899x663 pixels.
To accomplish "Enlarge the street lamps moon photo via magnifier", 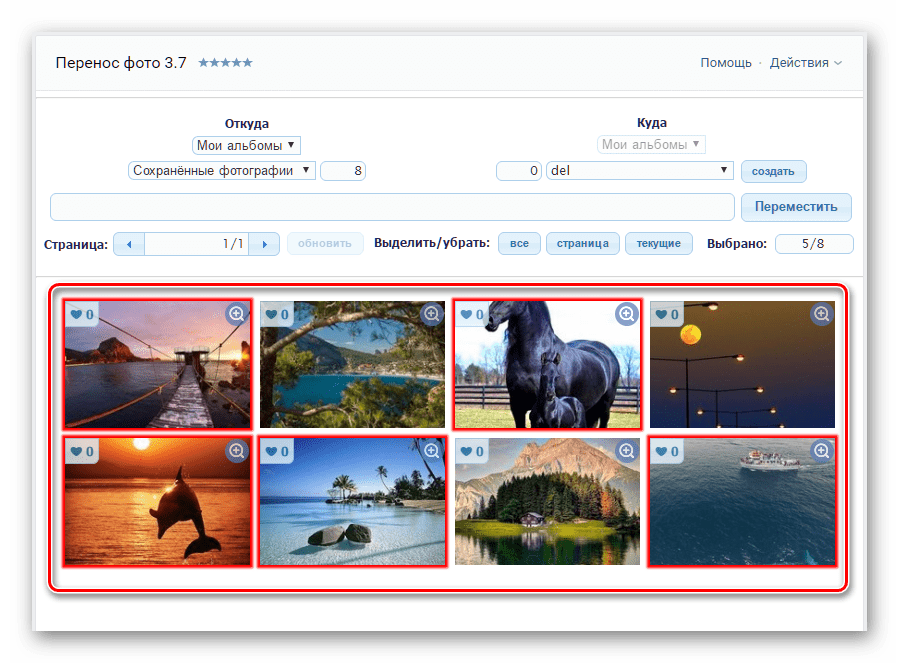I will point(822,314).
